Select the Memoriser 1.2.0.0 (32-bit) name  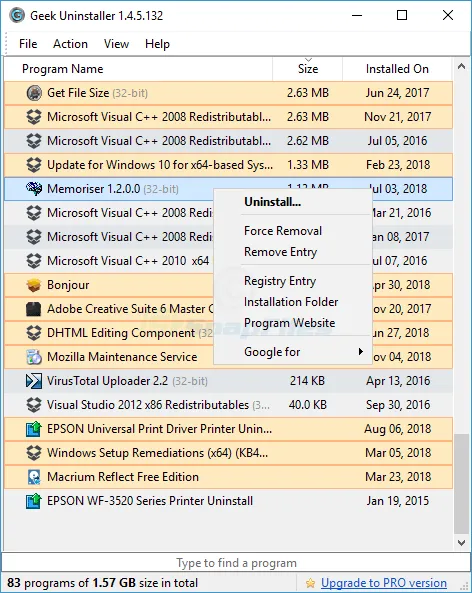pos(113,189)
